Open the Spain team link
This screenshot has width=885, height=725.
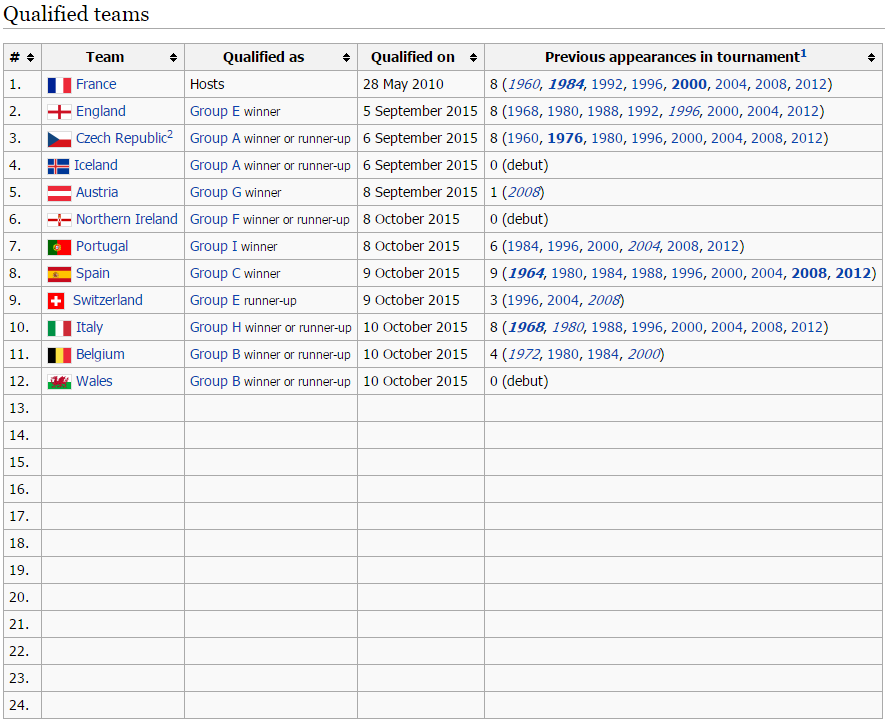pyautogui.click(x=93, y=274)
